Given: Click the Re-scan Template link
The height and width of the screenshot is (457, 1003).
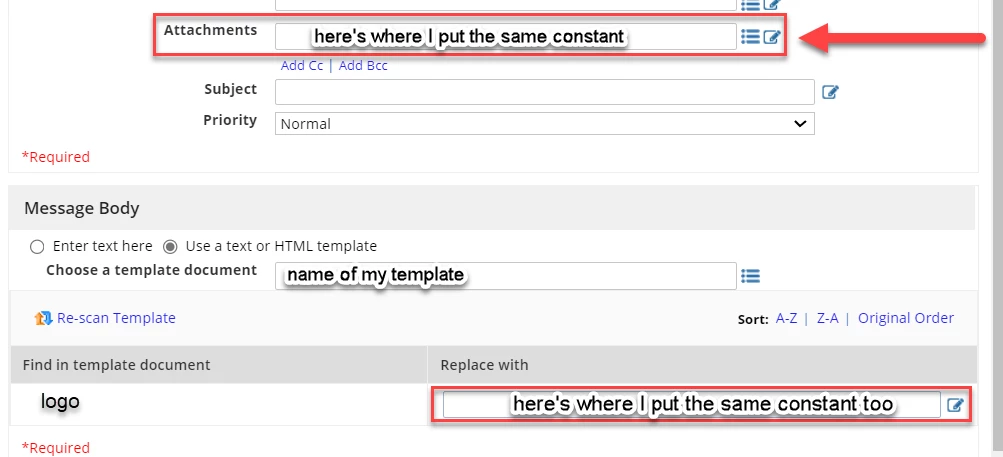Looking at the screenshot, I should point(116,318).
